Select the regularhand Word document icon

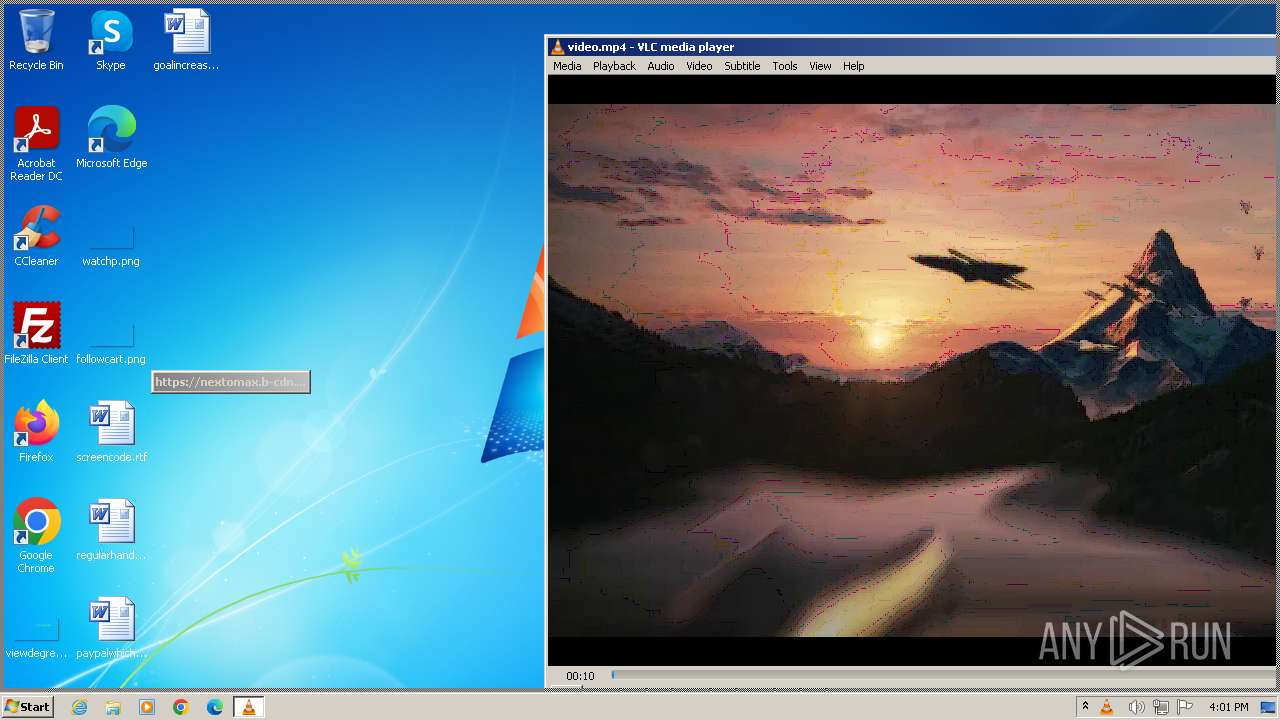tap(111, 530)
